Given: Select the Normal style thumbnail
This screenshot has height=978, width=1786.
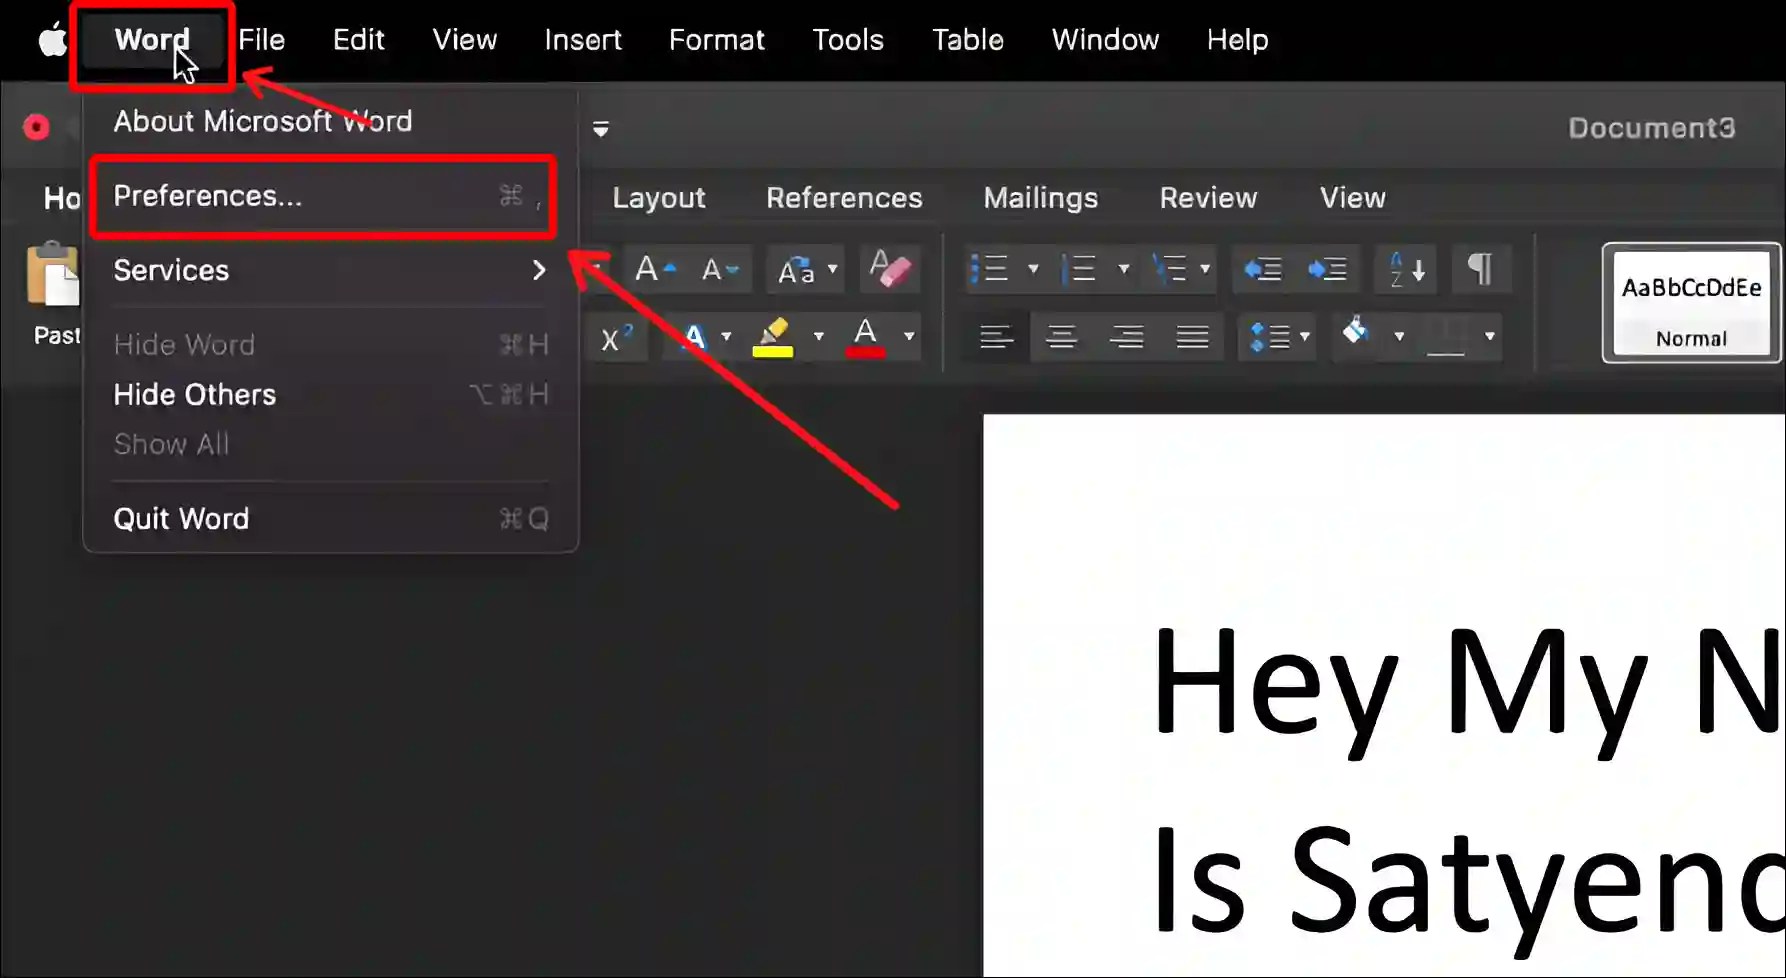Looking at the screenshot, I should tap(1691, 302).
